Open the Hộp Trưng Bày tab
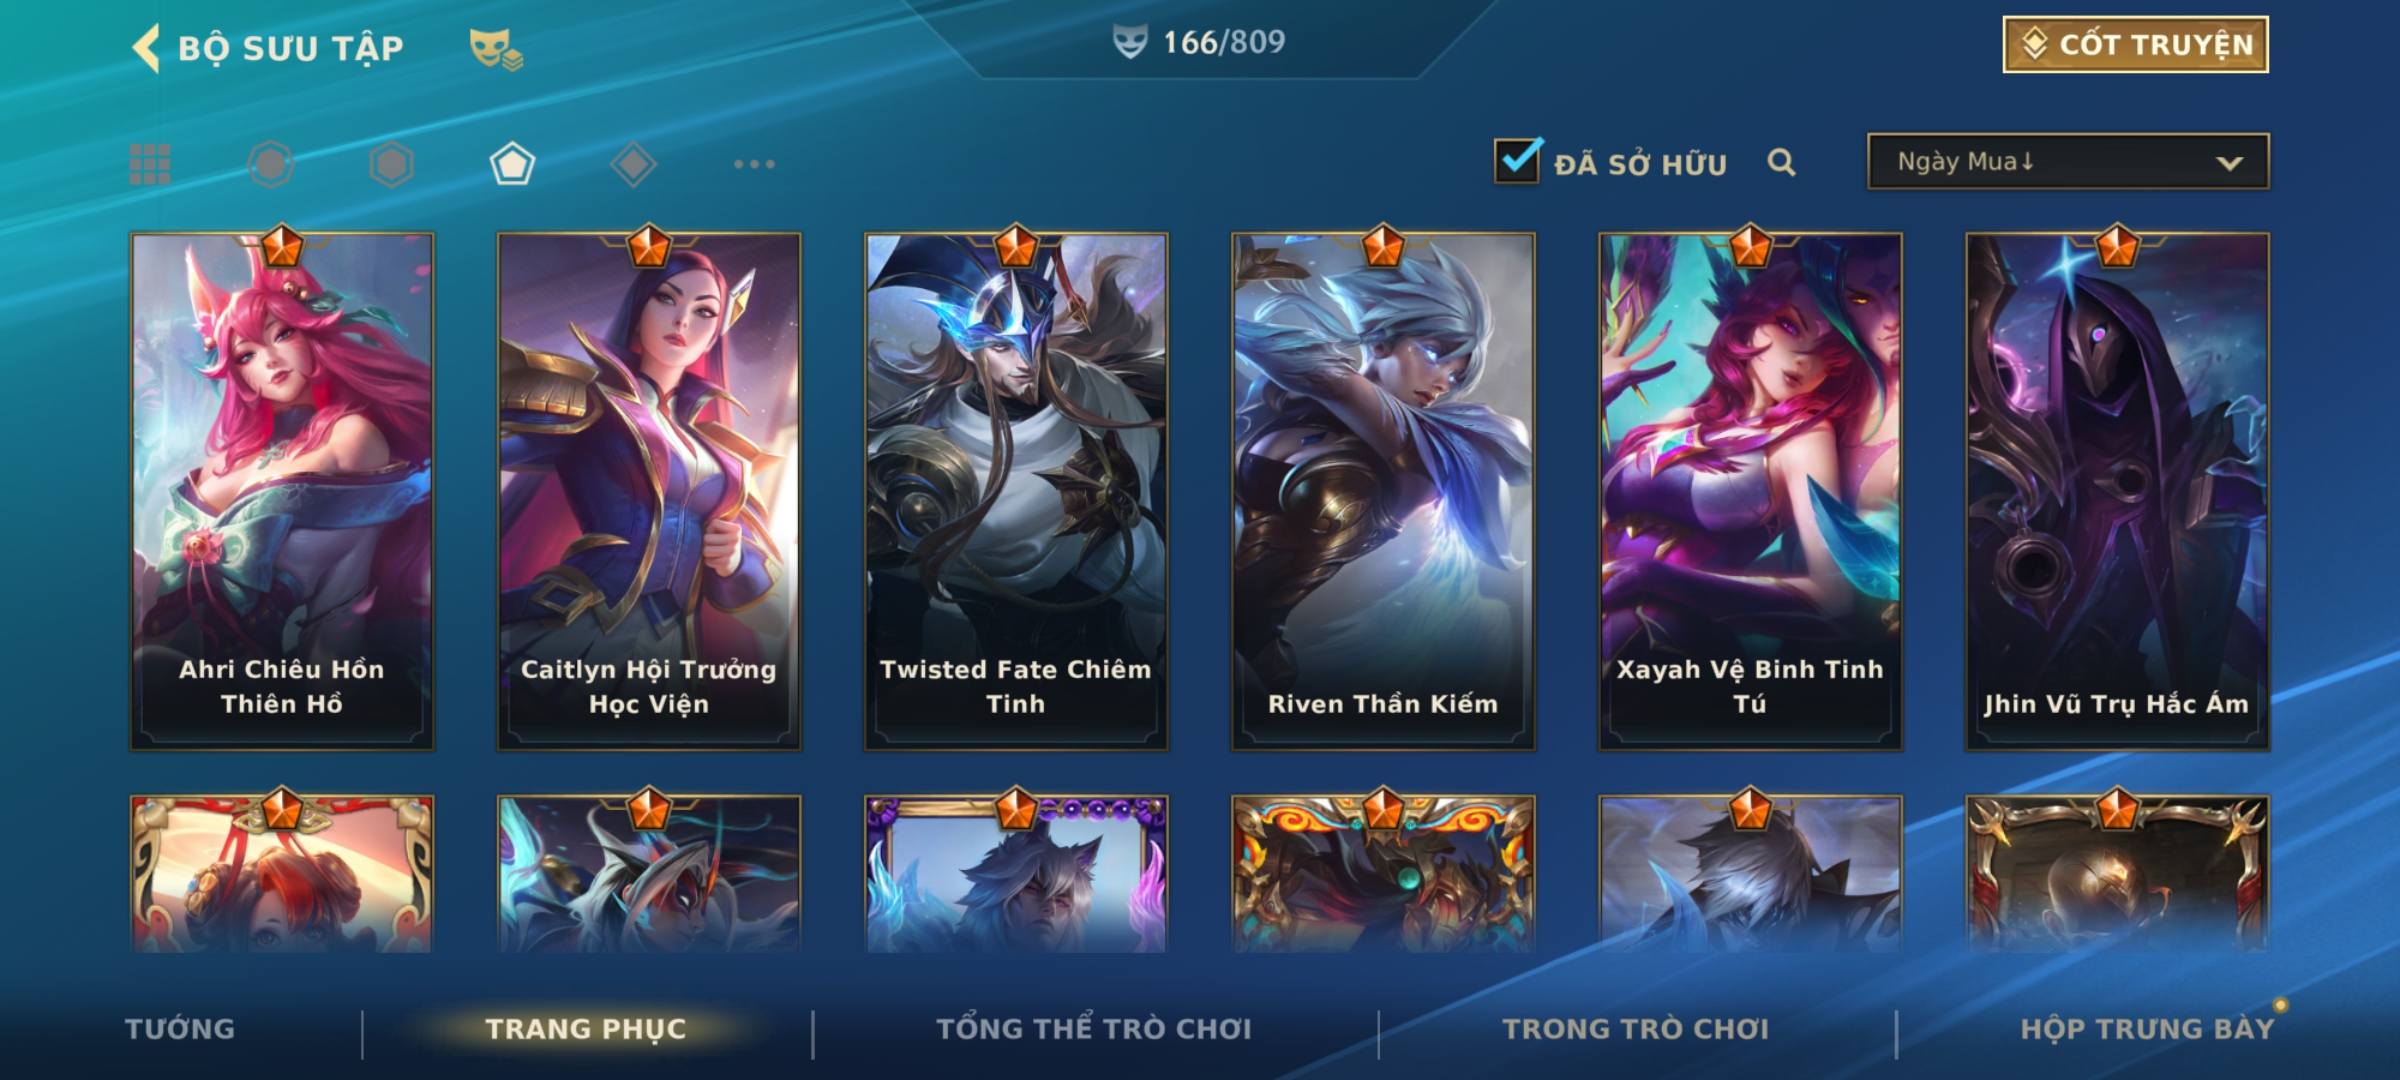 point(2147,1029)
